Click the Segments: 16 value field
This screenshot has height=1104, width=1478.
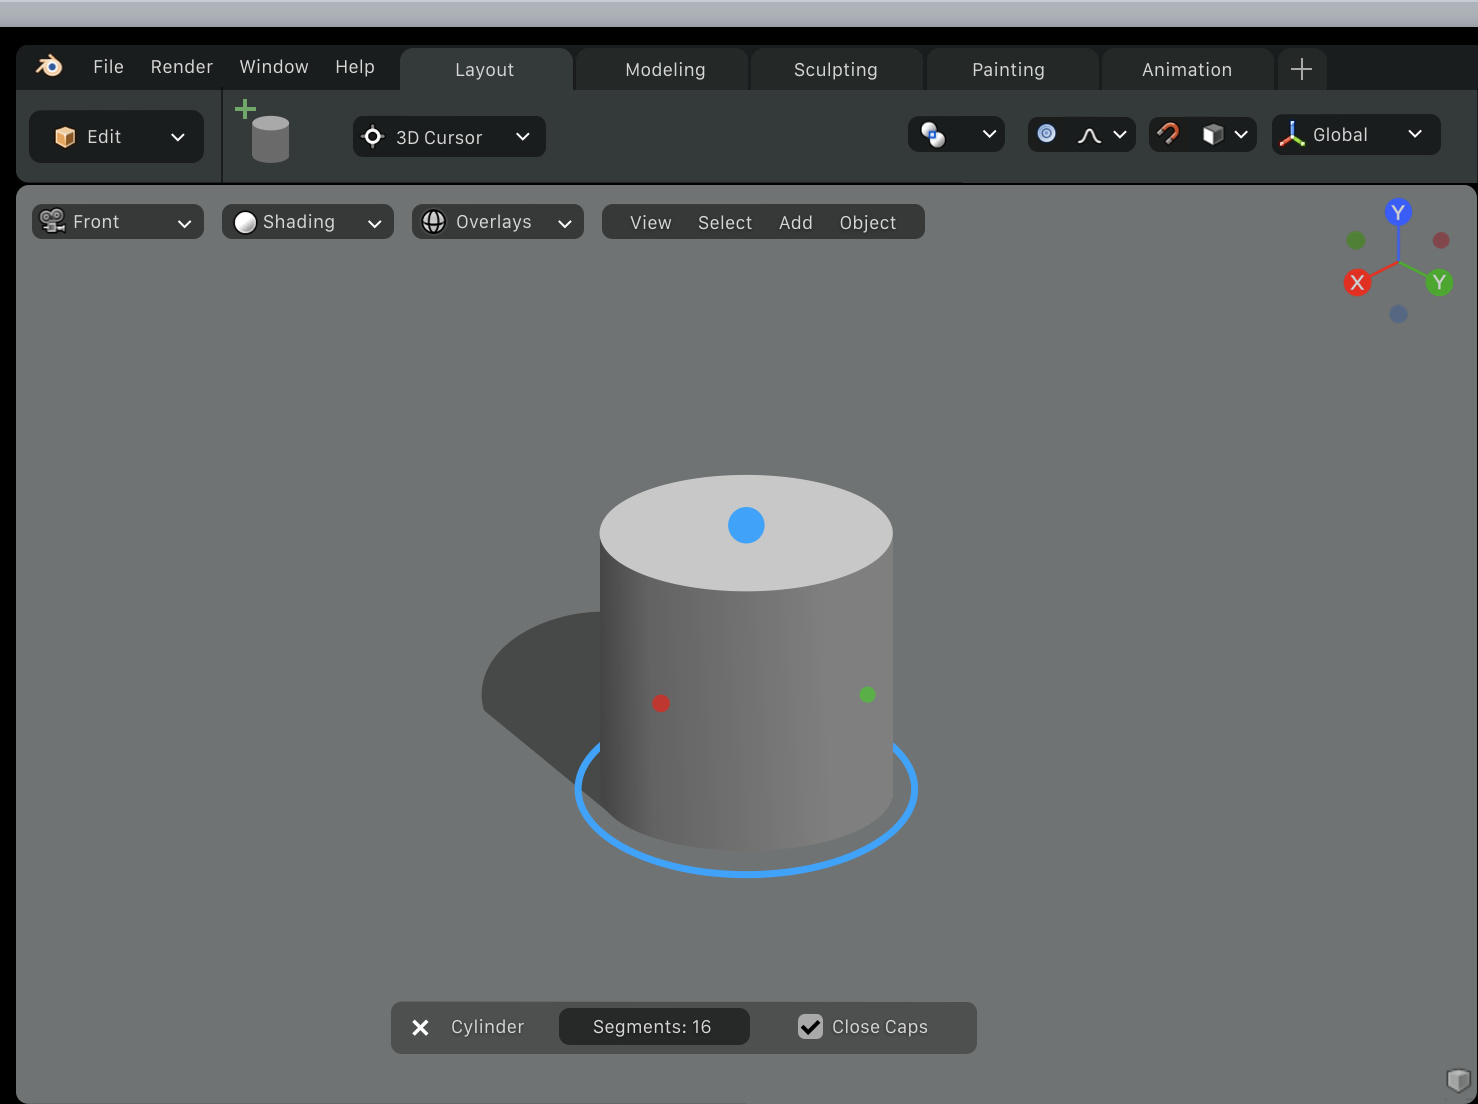[x=654, y=1027]
